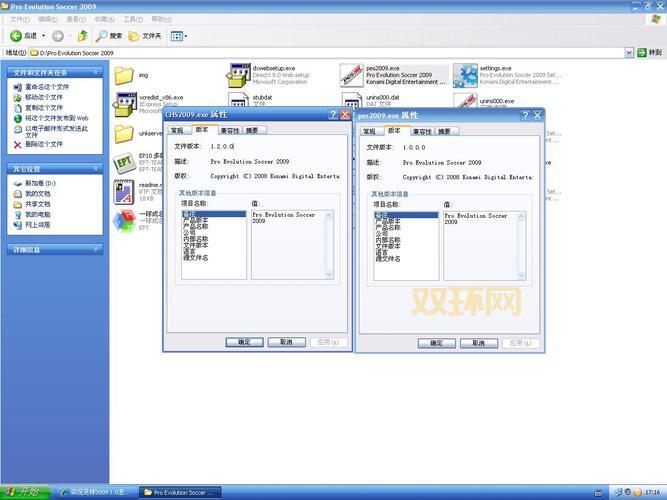The width and height of the screenshot is (667, 500).
Task: Select the img folder icon
Action: (x=124, y=75)
